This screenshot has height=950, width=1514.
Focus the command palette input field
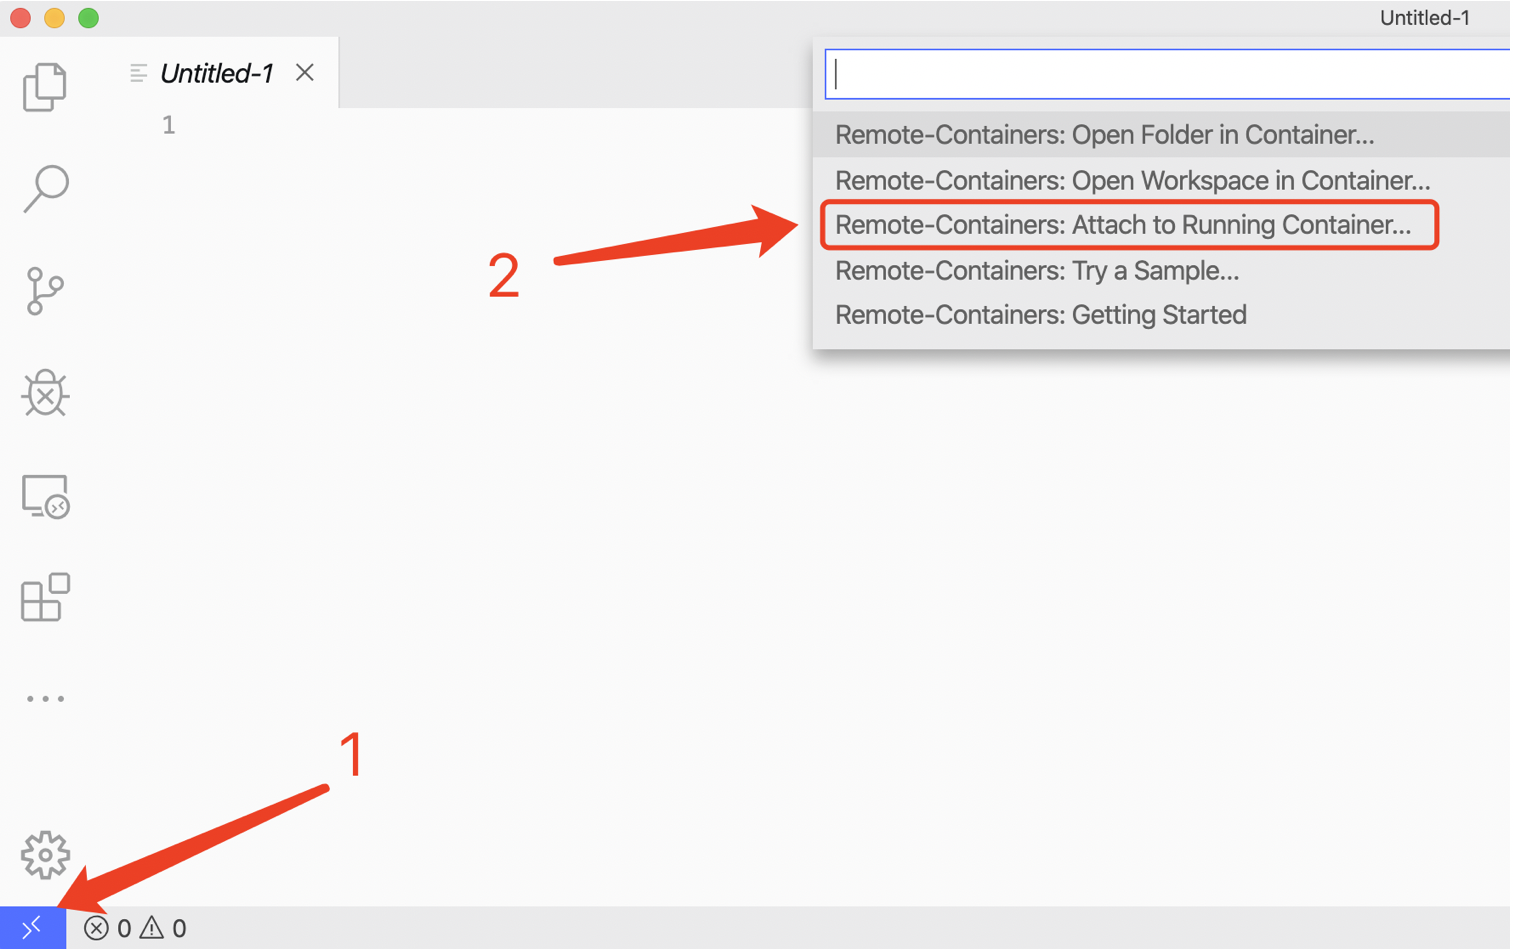[x=1167, y=74]
